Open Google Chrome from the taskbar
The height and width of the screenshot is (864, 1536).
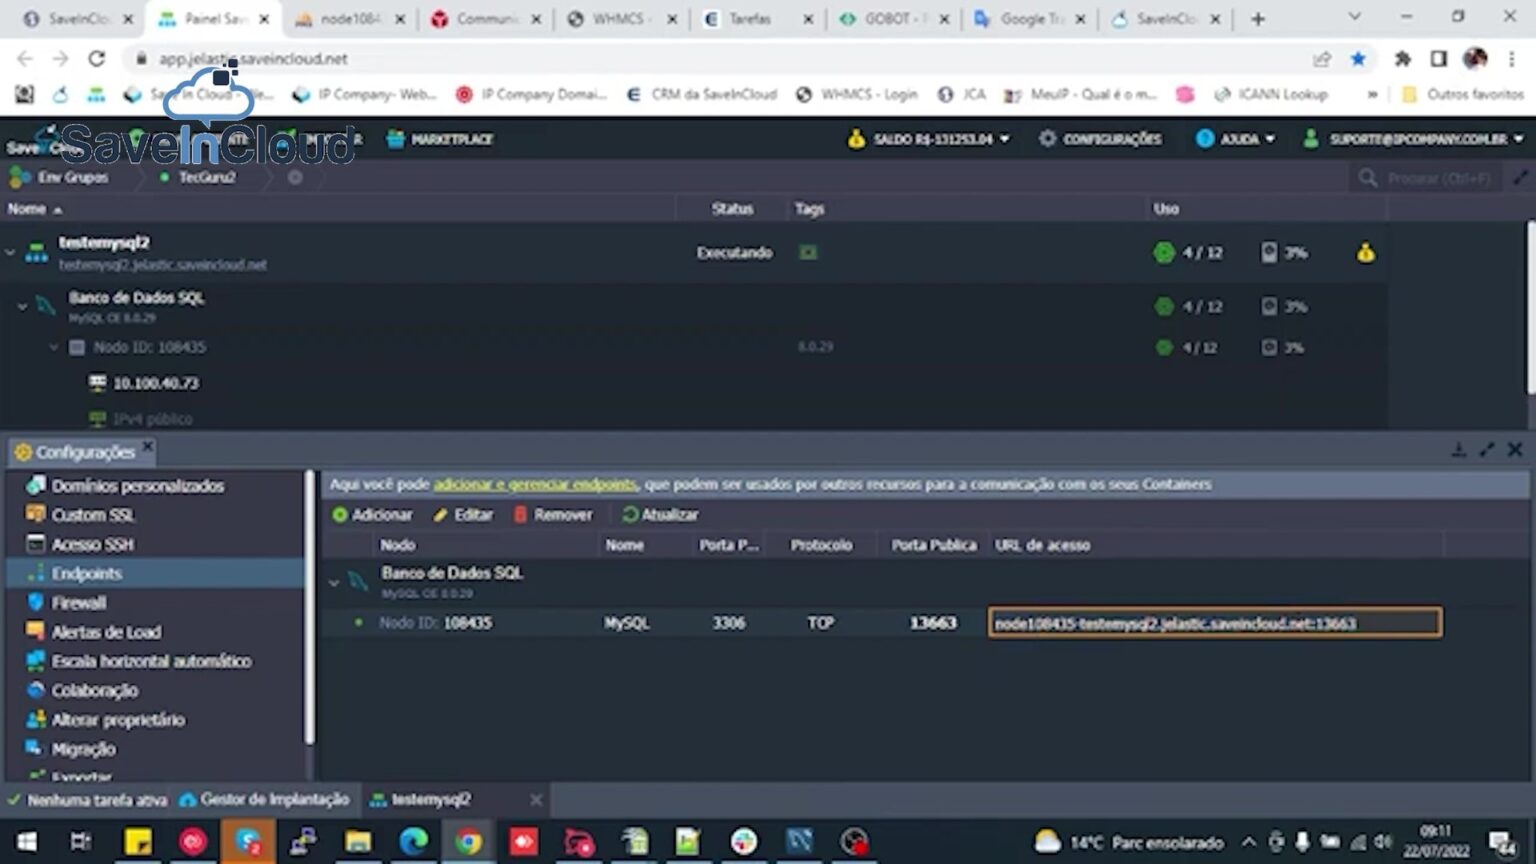click(x=467, y=840)
